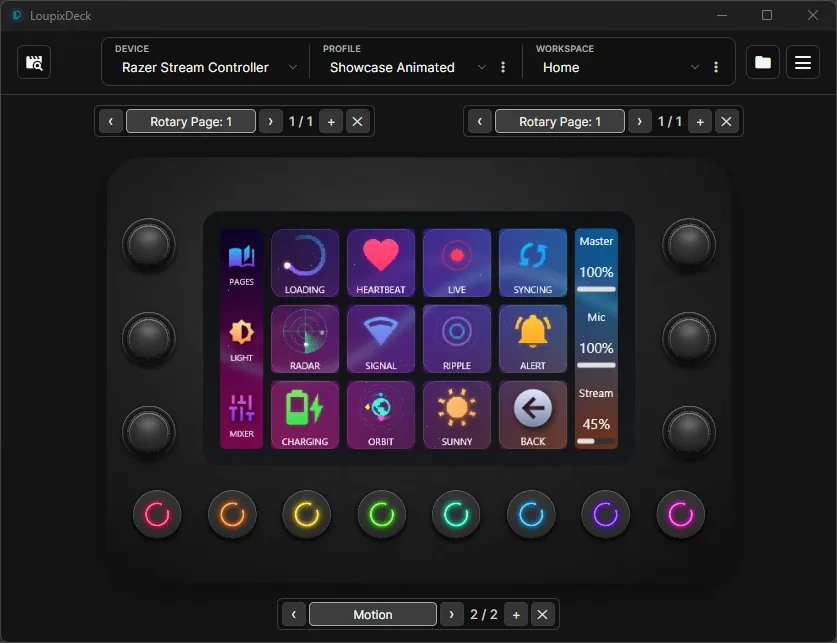Screen dimensions: 837x643
Task: Click the media search icon top-left
Action: (34, 62)
